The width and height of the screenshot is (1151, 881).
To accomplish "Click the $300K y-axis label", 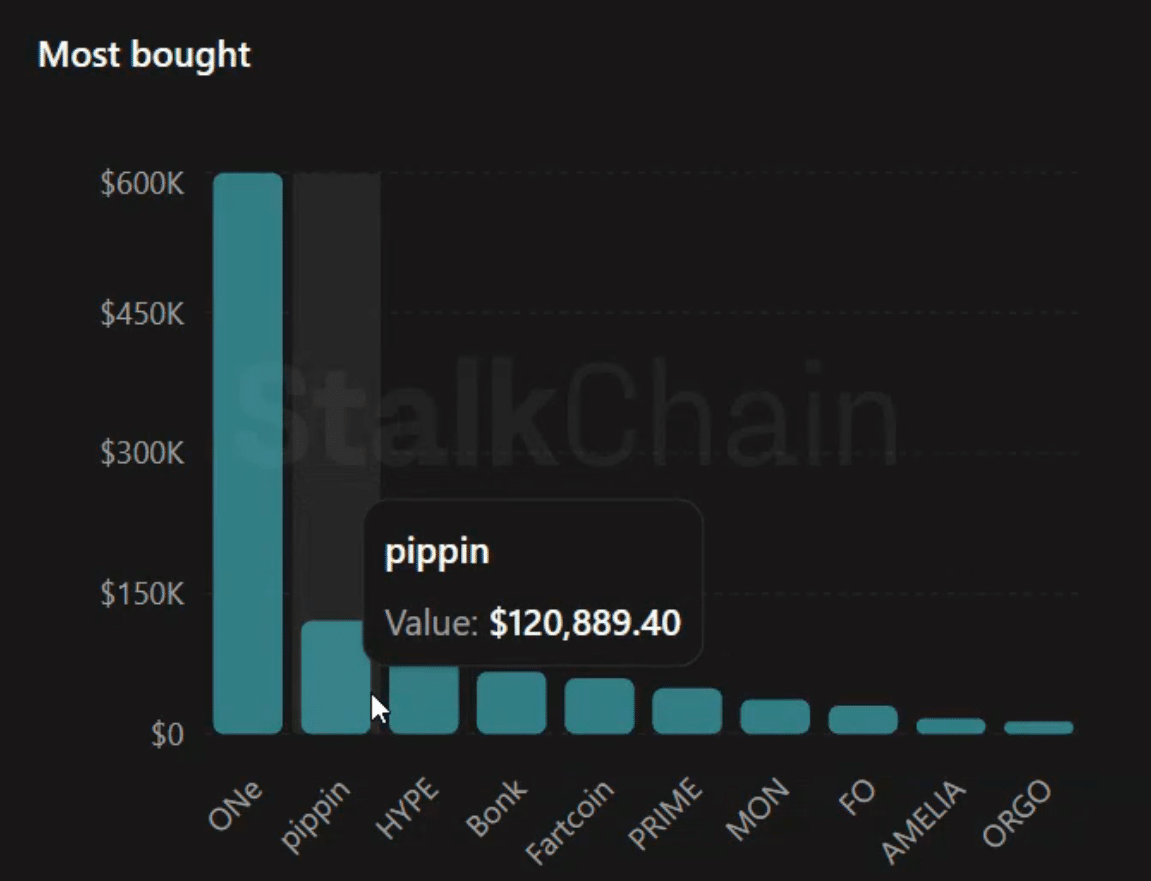I will pyautogui.click(x=142, y=454).
